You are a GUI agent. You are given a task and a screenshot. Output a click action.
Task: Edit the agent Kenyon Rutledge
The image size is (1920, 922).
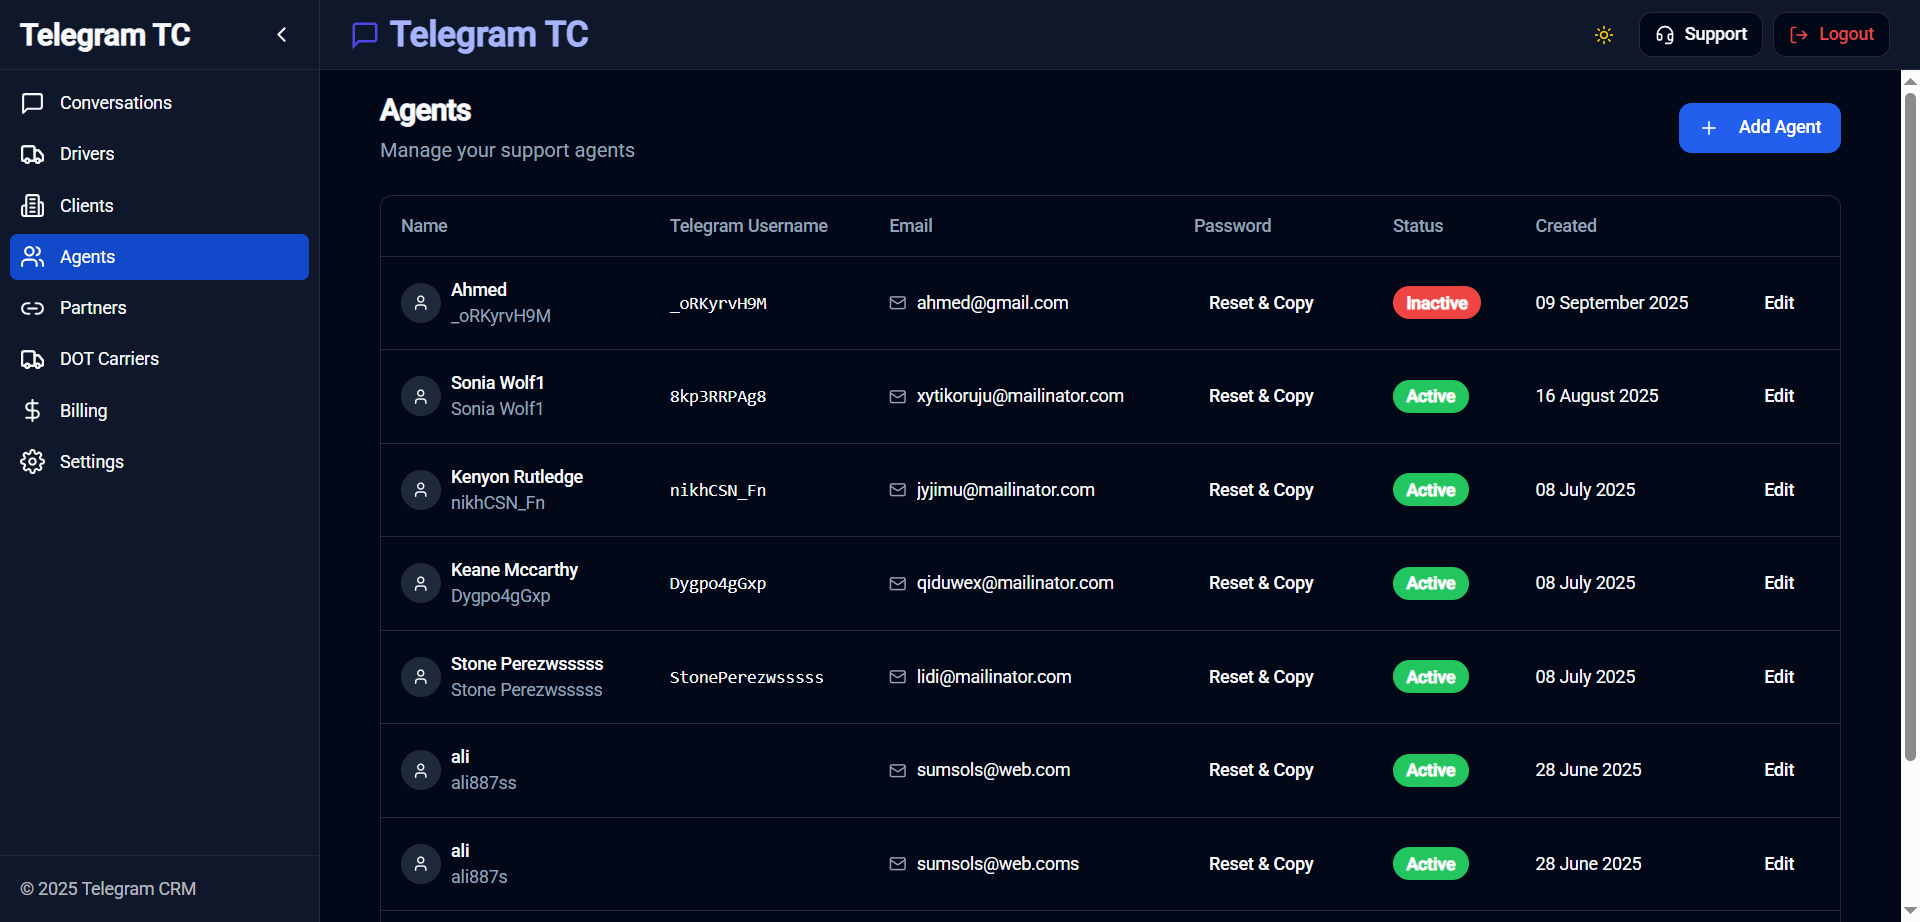pos(1778,489)
